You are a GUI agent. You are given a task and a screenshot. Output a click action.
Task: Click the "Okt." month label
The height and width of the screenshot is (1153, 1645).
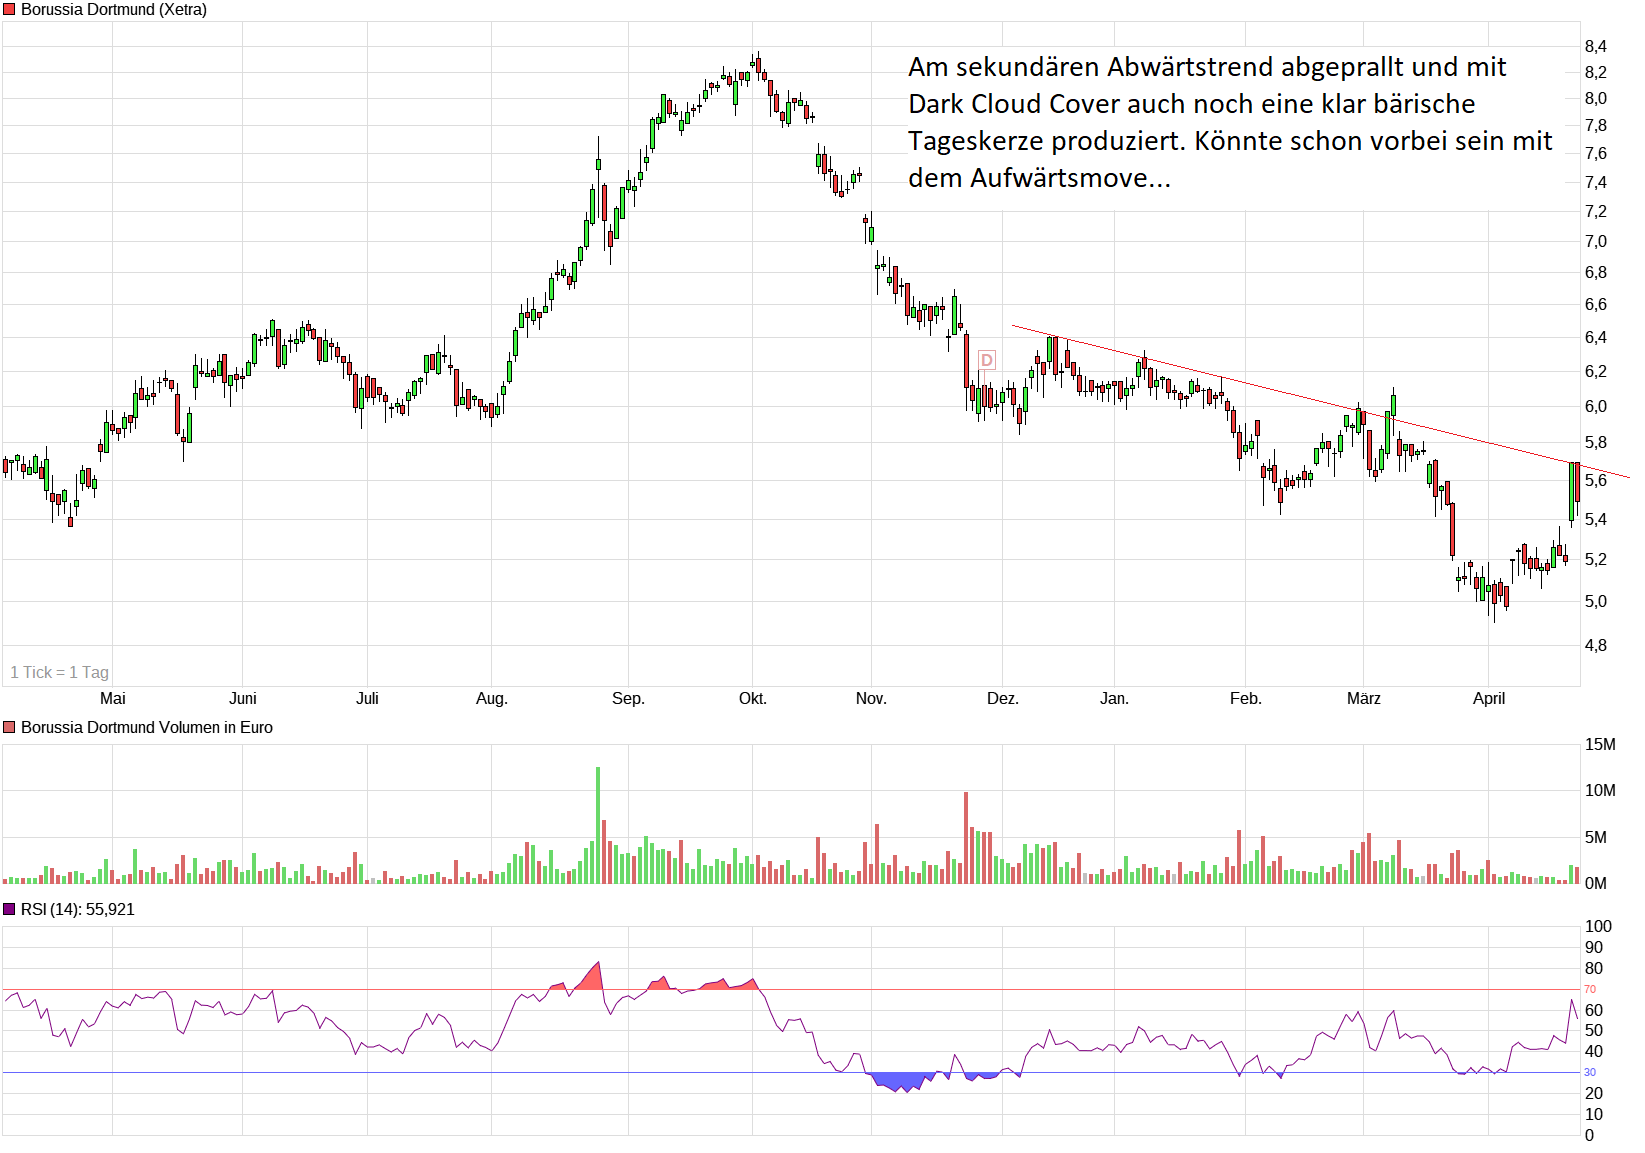[x=753, y=699]
